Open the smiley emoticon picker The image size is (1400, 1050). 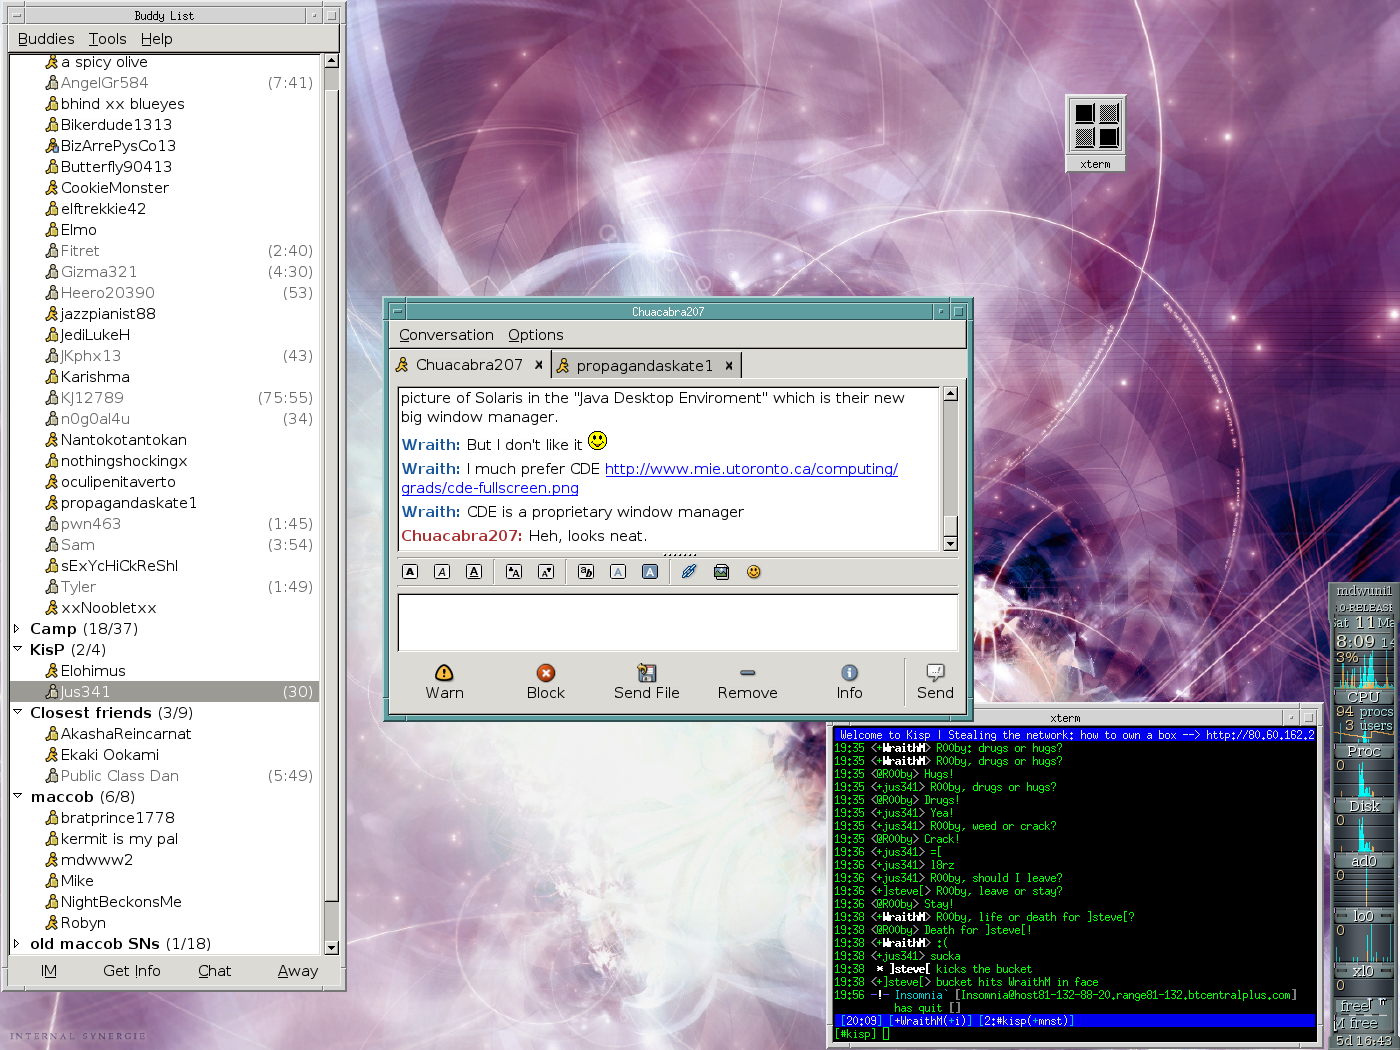[x=754, y=572]
